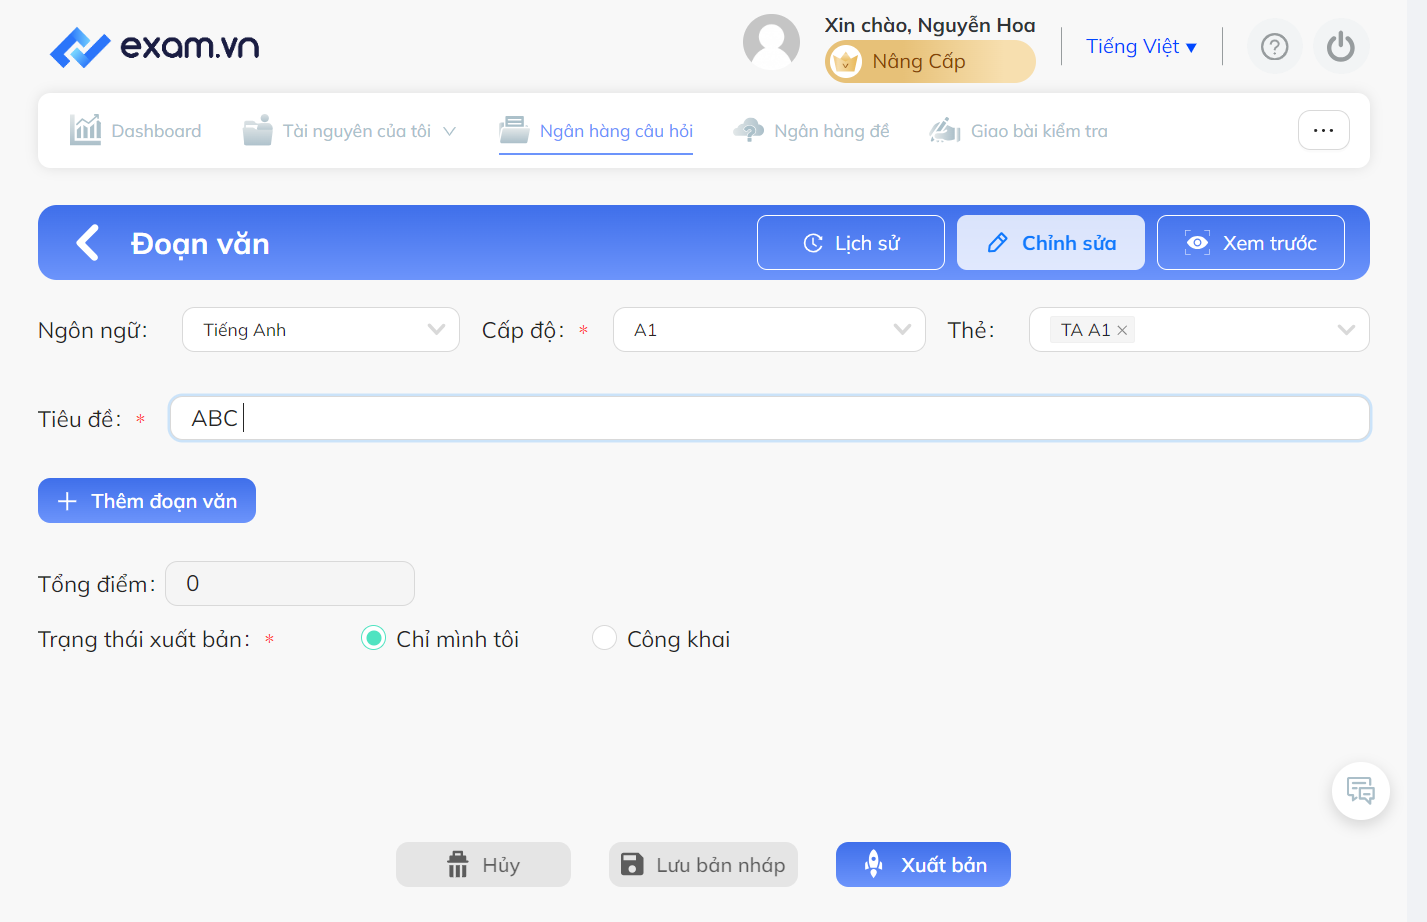Click the Xuất bản publish button
The image size is (1427, 922).
point(923,864)
